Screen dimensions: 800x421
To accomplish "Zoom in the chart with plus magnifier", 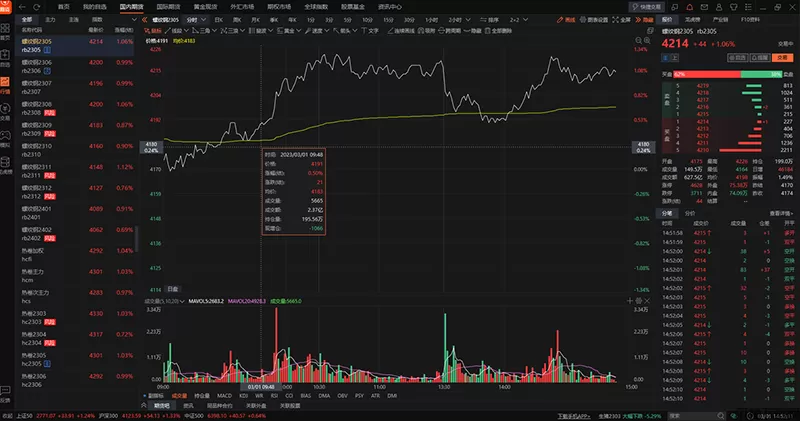I will pyautogui.click(x=647, y=40).
